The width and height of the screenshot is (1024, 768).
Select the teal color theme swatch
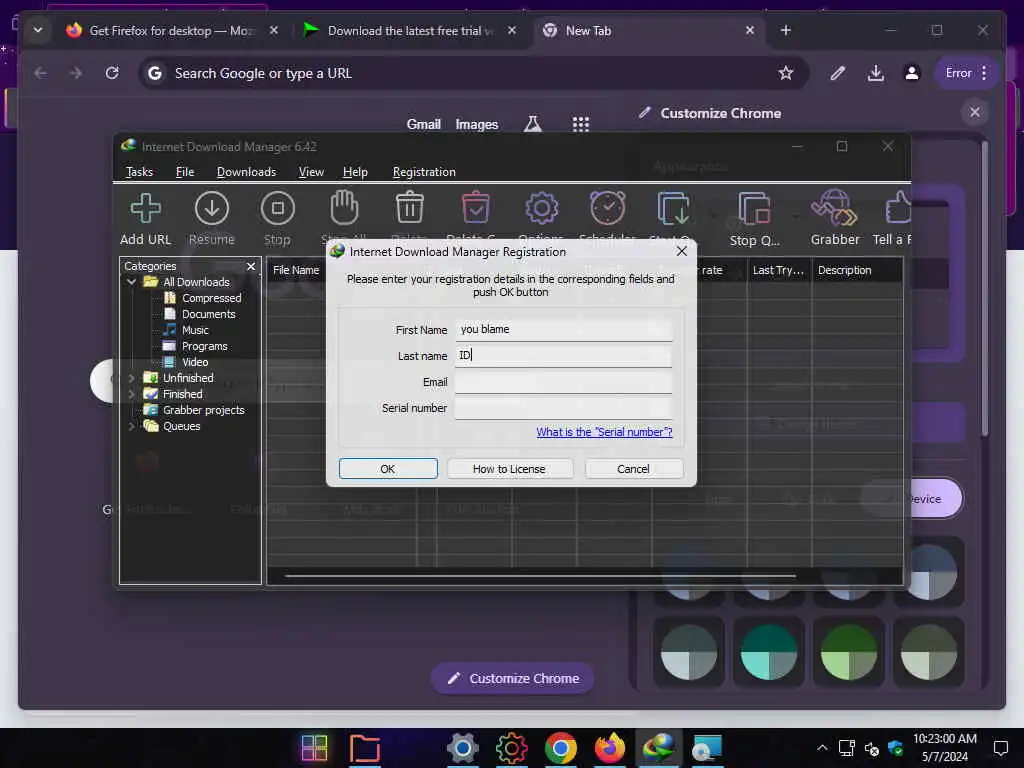(769, 652)
